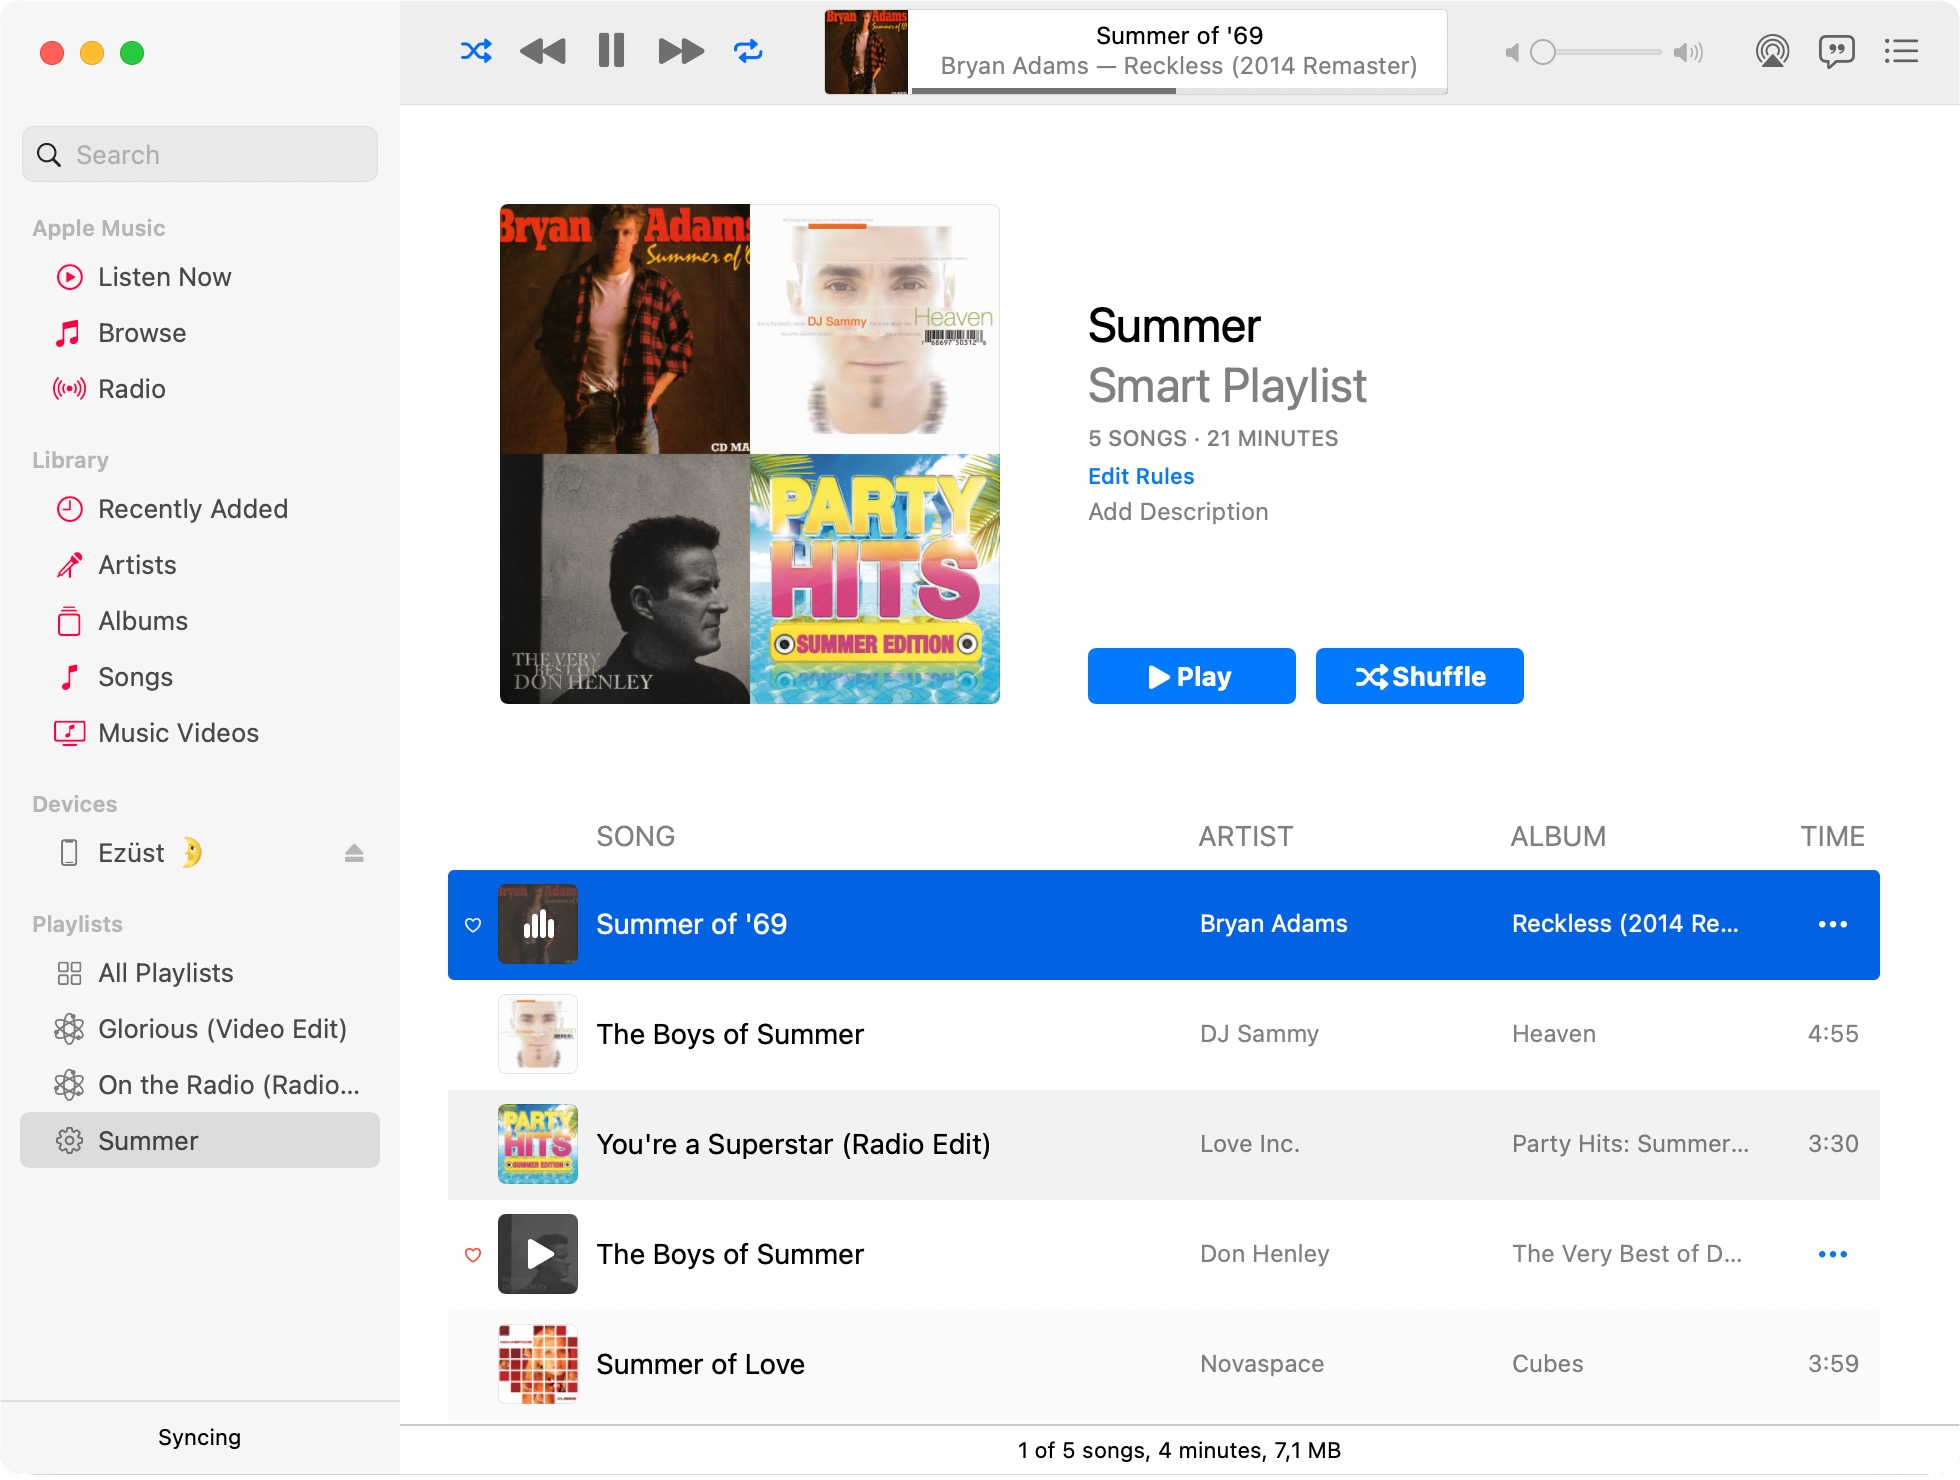
Task: Click Cubes album artwork thumbnail
Action: coord(538,1364)
